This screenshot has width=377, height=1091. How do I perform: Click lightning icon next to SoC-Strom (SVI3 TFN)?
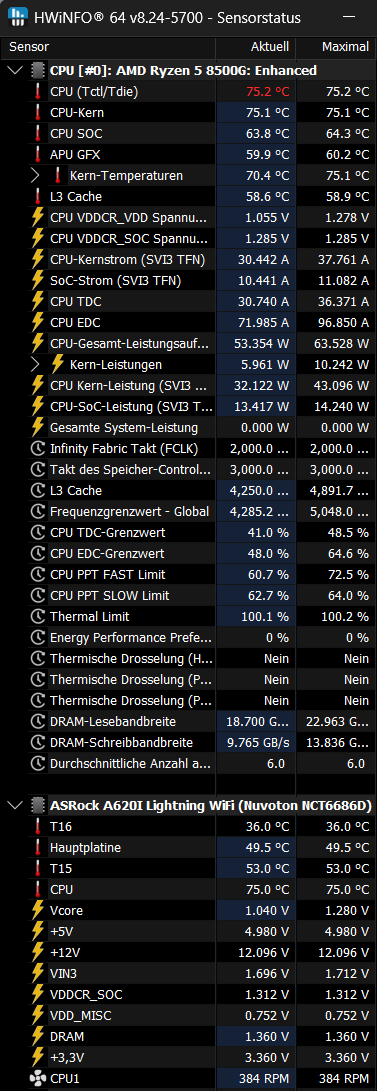38,280
